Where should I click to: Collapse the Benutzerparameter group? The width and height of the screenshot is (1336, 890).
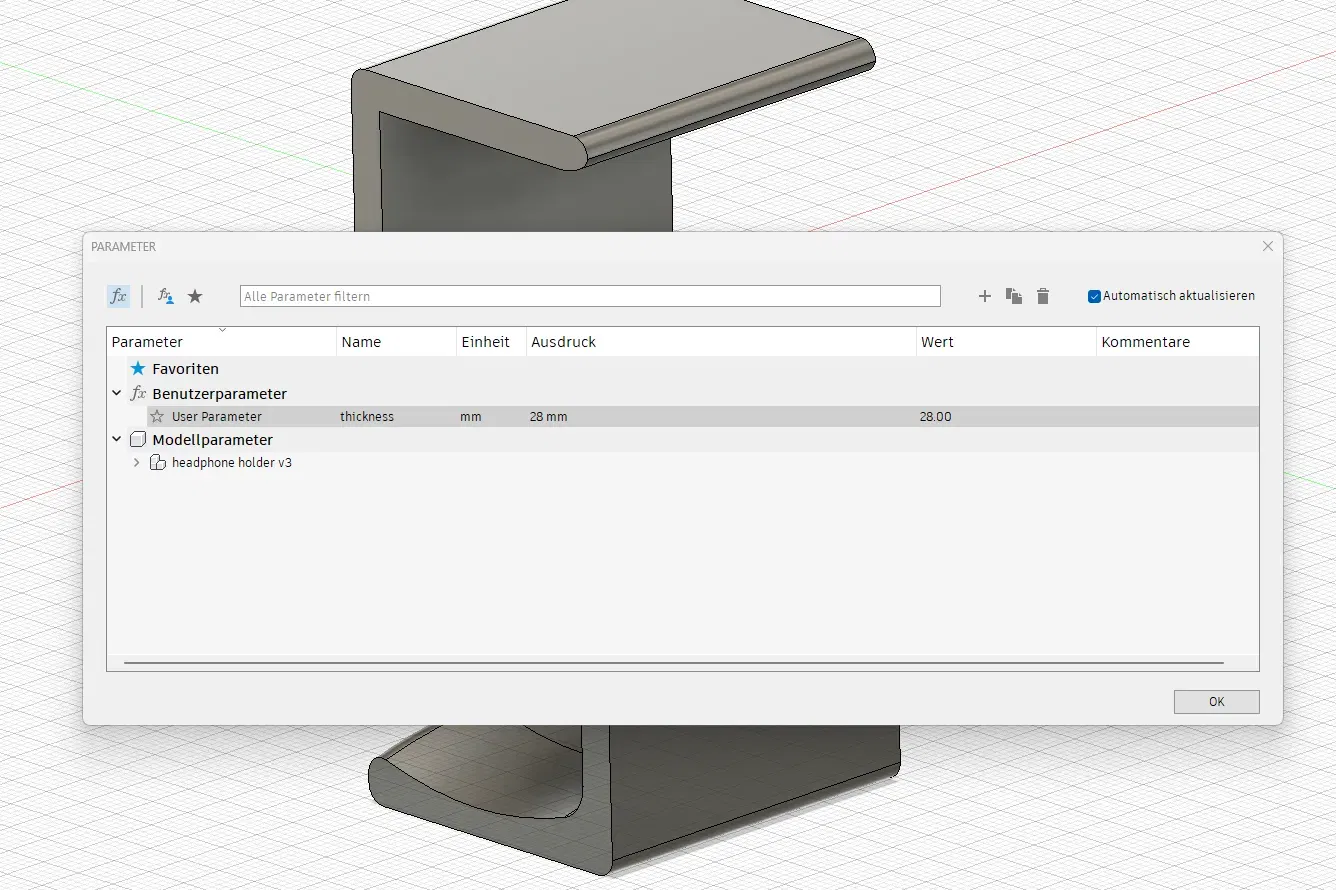tap(117, 394)
